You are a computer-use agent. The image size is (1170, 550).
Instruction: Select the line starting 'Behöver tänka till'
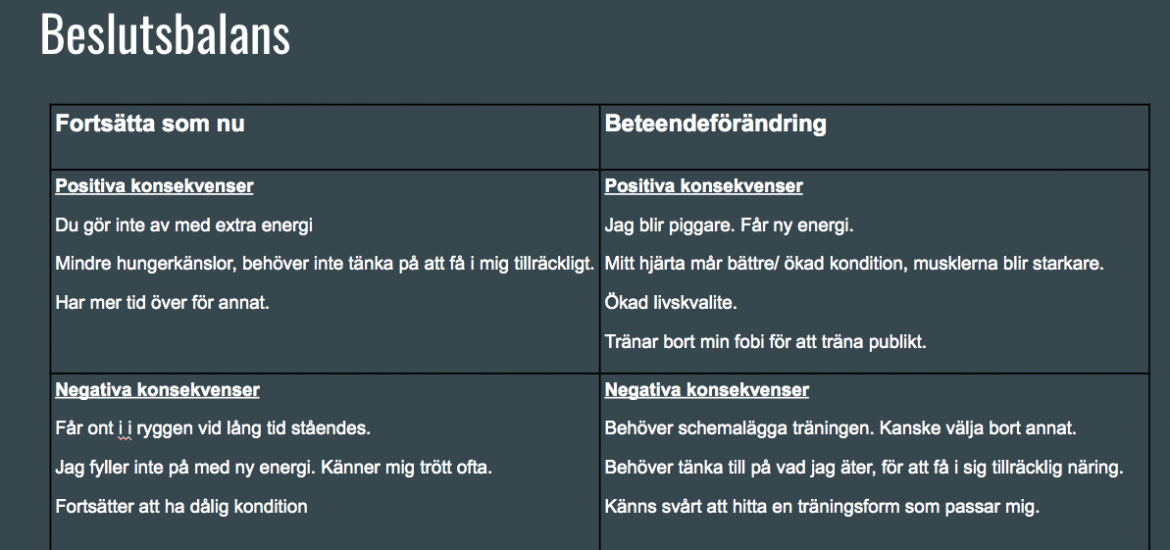(864, 468)
